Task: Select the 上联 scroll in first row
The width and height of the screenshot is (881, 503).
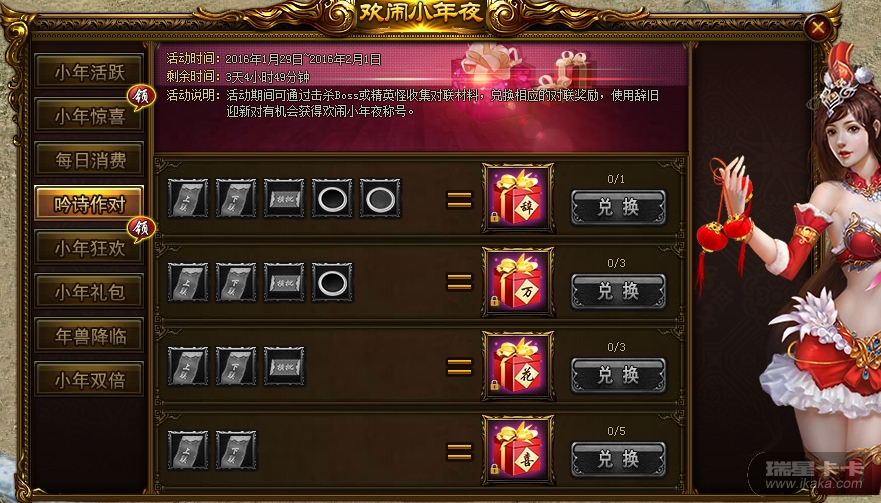Action: coord(188,198)
